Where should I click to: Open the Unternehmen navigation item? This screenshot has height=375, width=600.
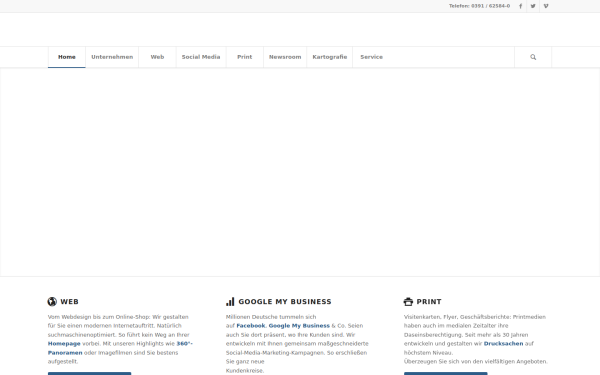(x=112, y=57)
